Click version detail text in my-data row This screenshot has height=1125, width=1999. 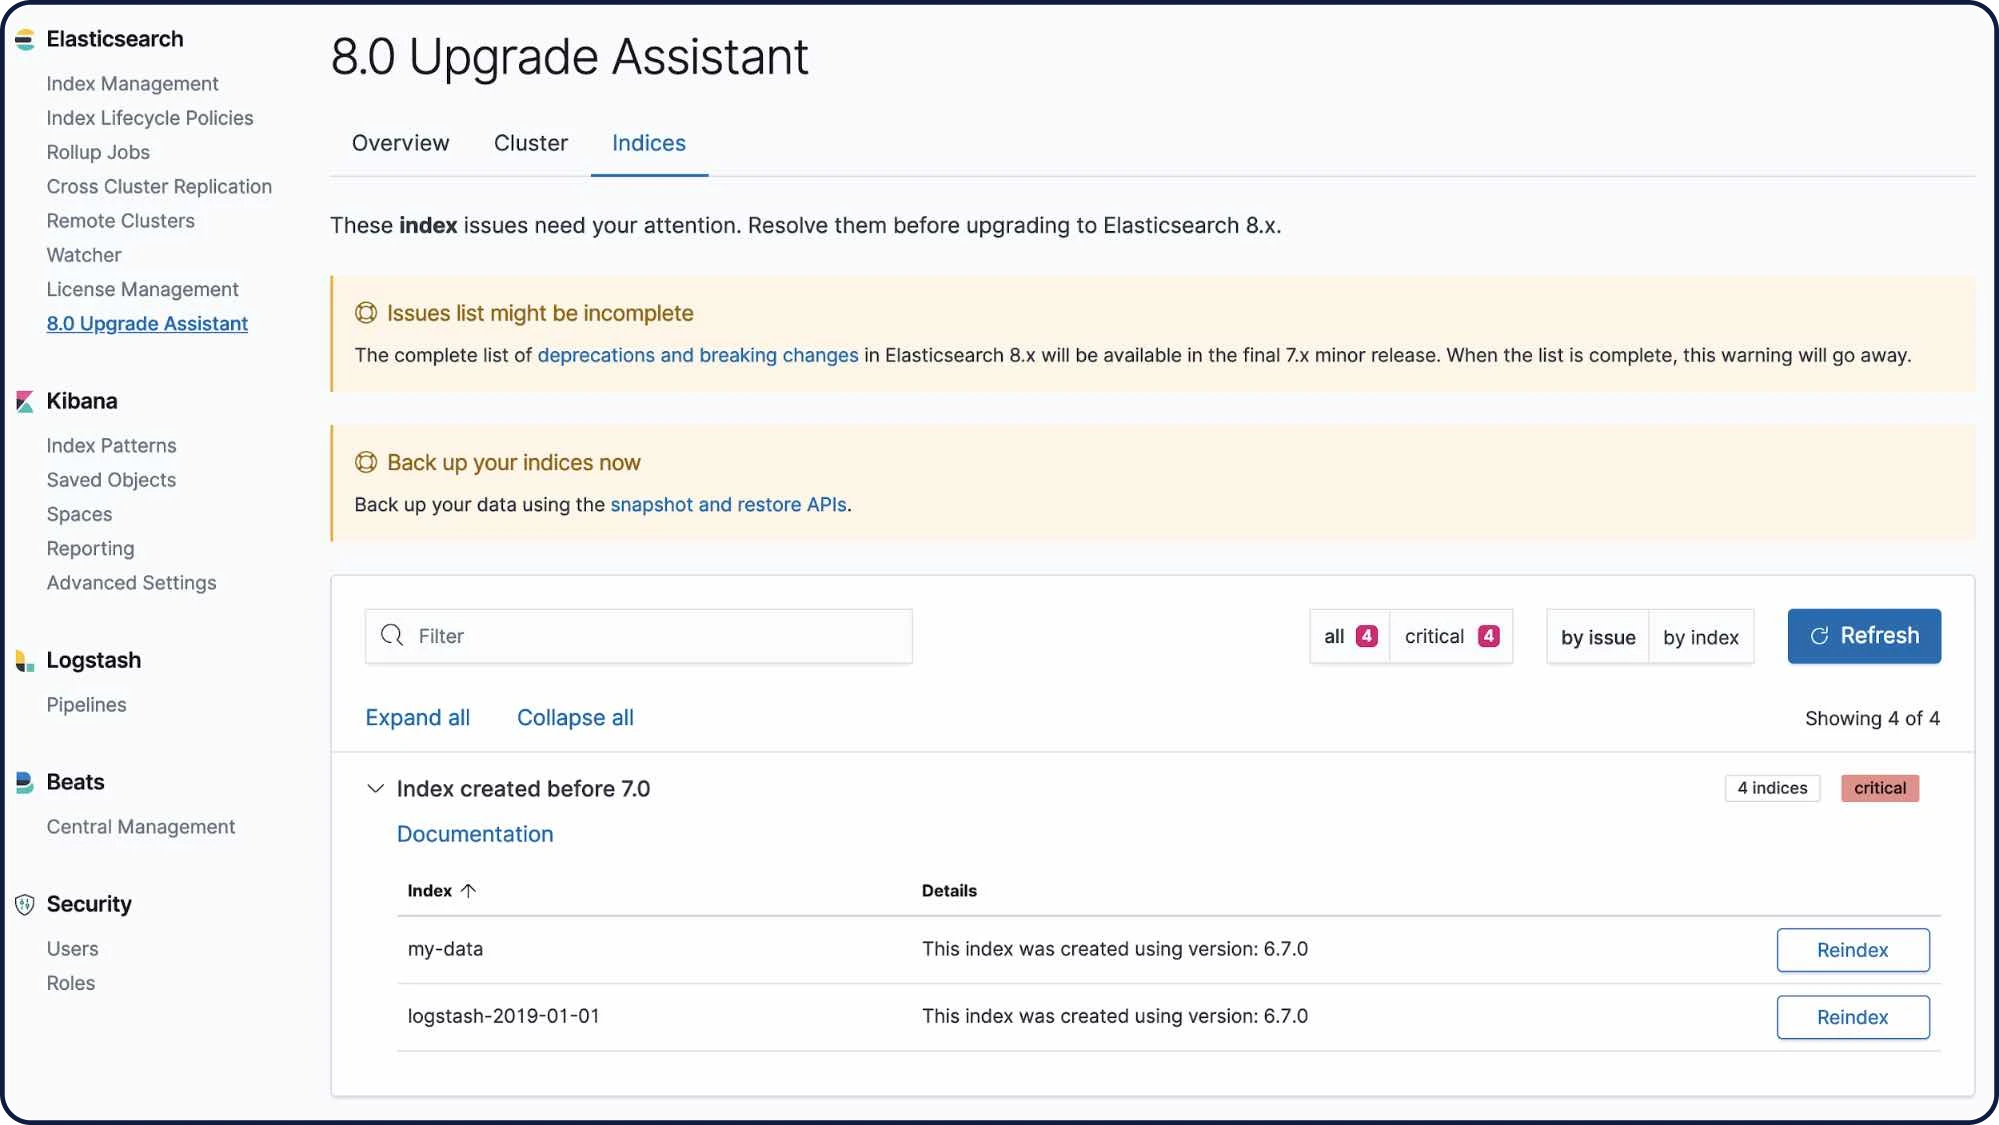[1114, 949]
